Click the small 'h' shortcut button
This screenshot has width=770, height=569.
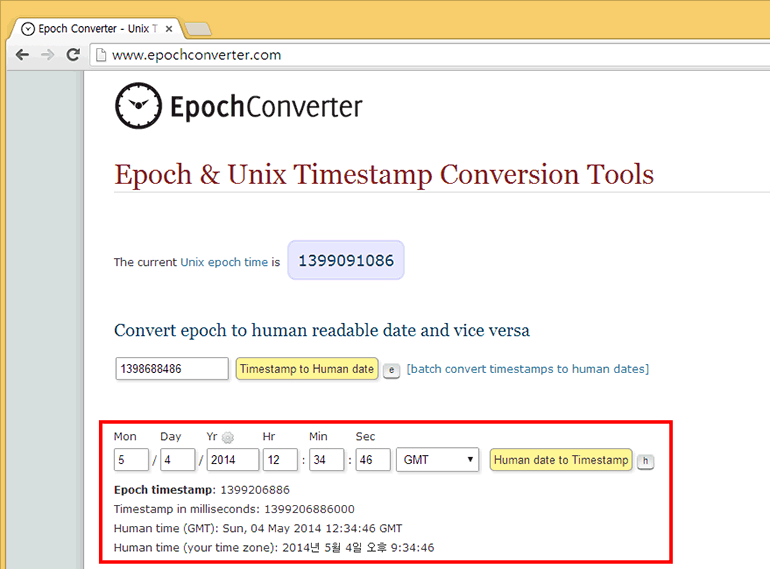point(646,461)
